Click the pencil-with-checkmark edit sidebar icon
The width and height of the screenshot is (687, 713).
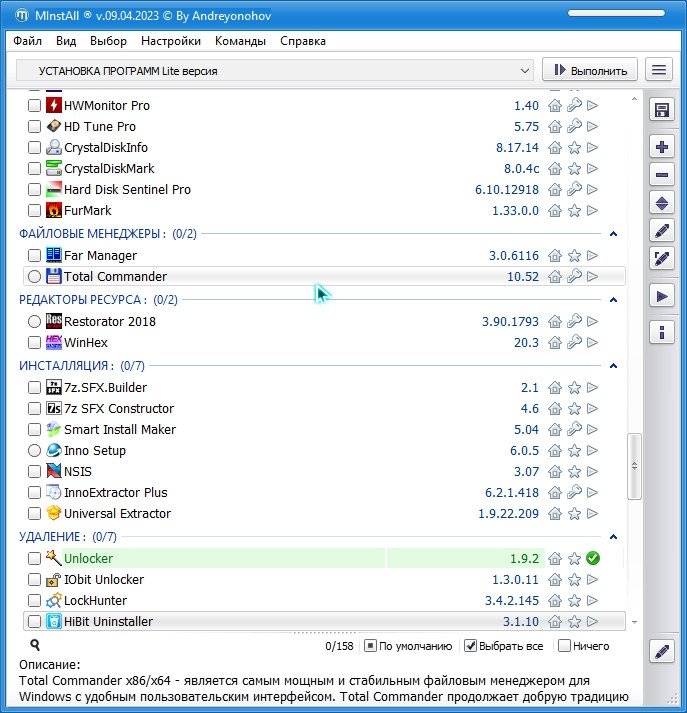point(662,259)
